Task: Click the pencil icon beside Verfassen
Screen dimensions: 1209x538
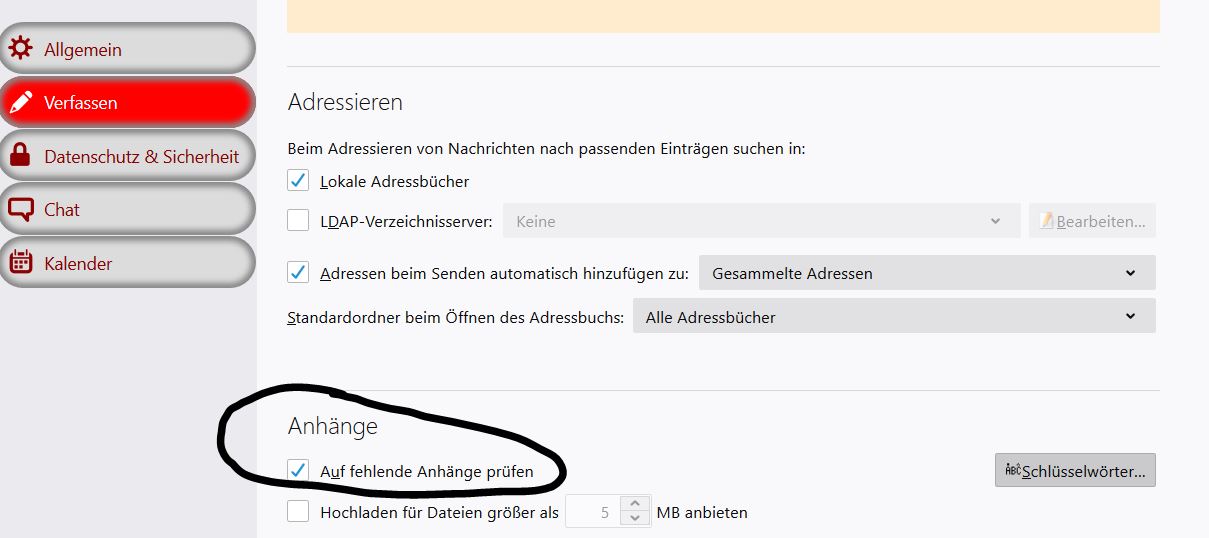Action: (x=20, y=102)
